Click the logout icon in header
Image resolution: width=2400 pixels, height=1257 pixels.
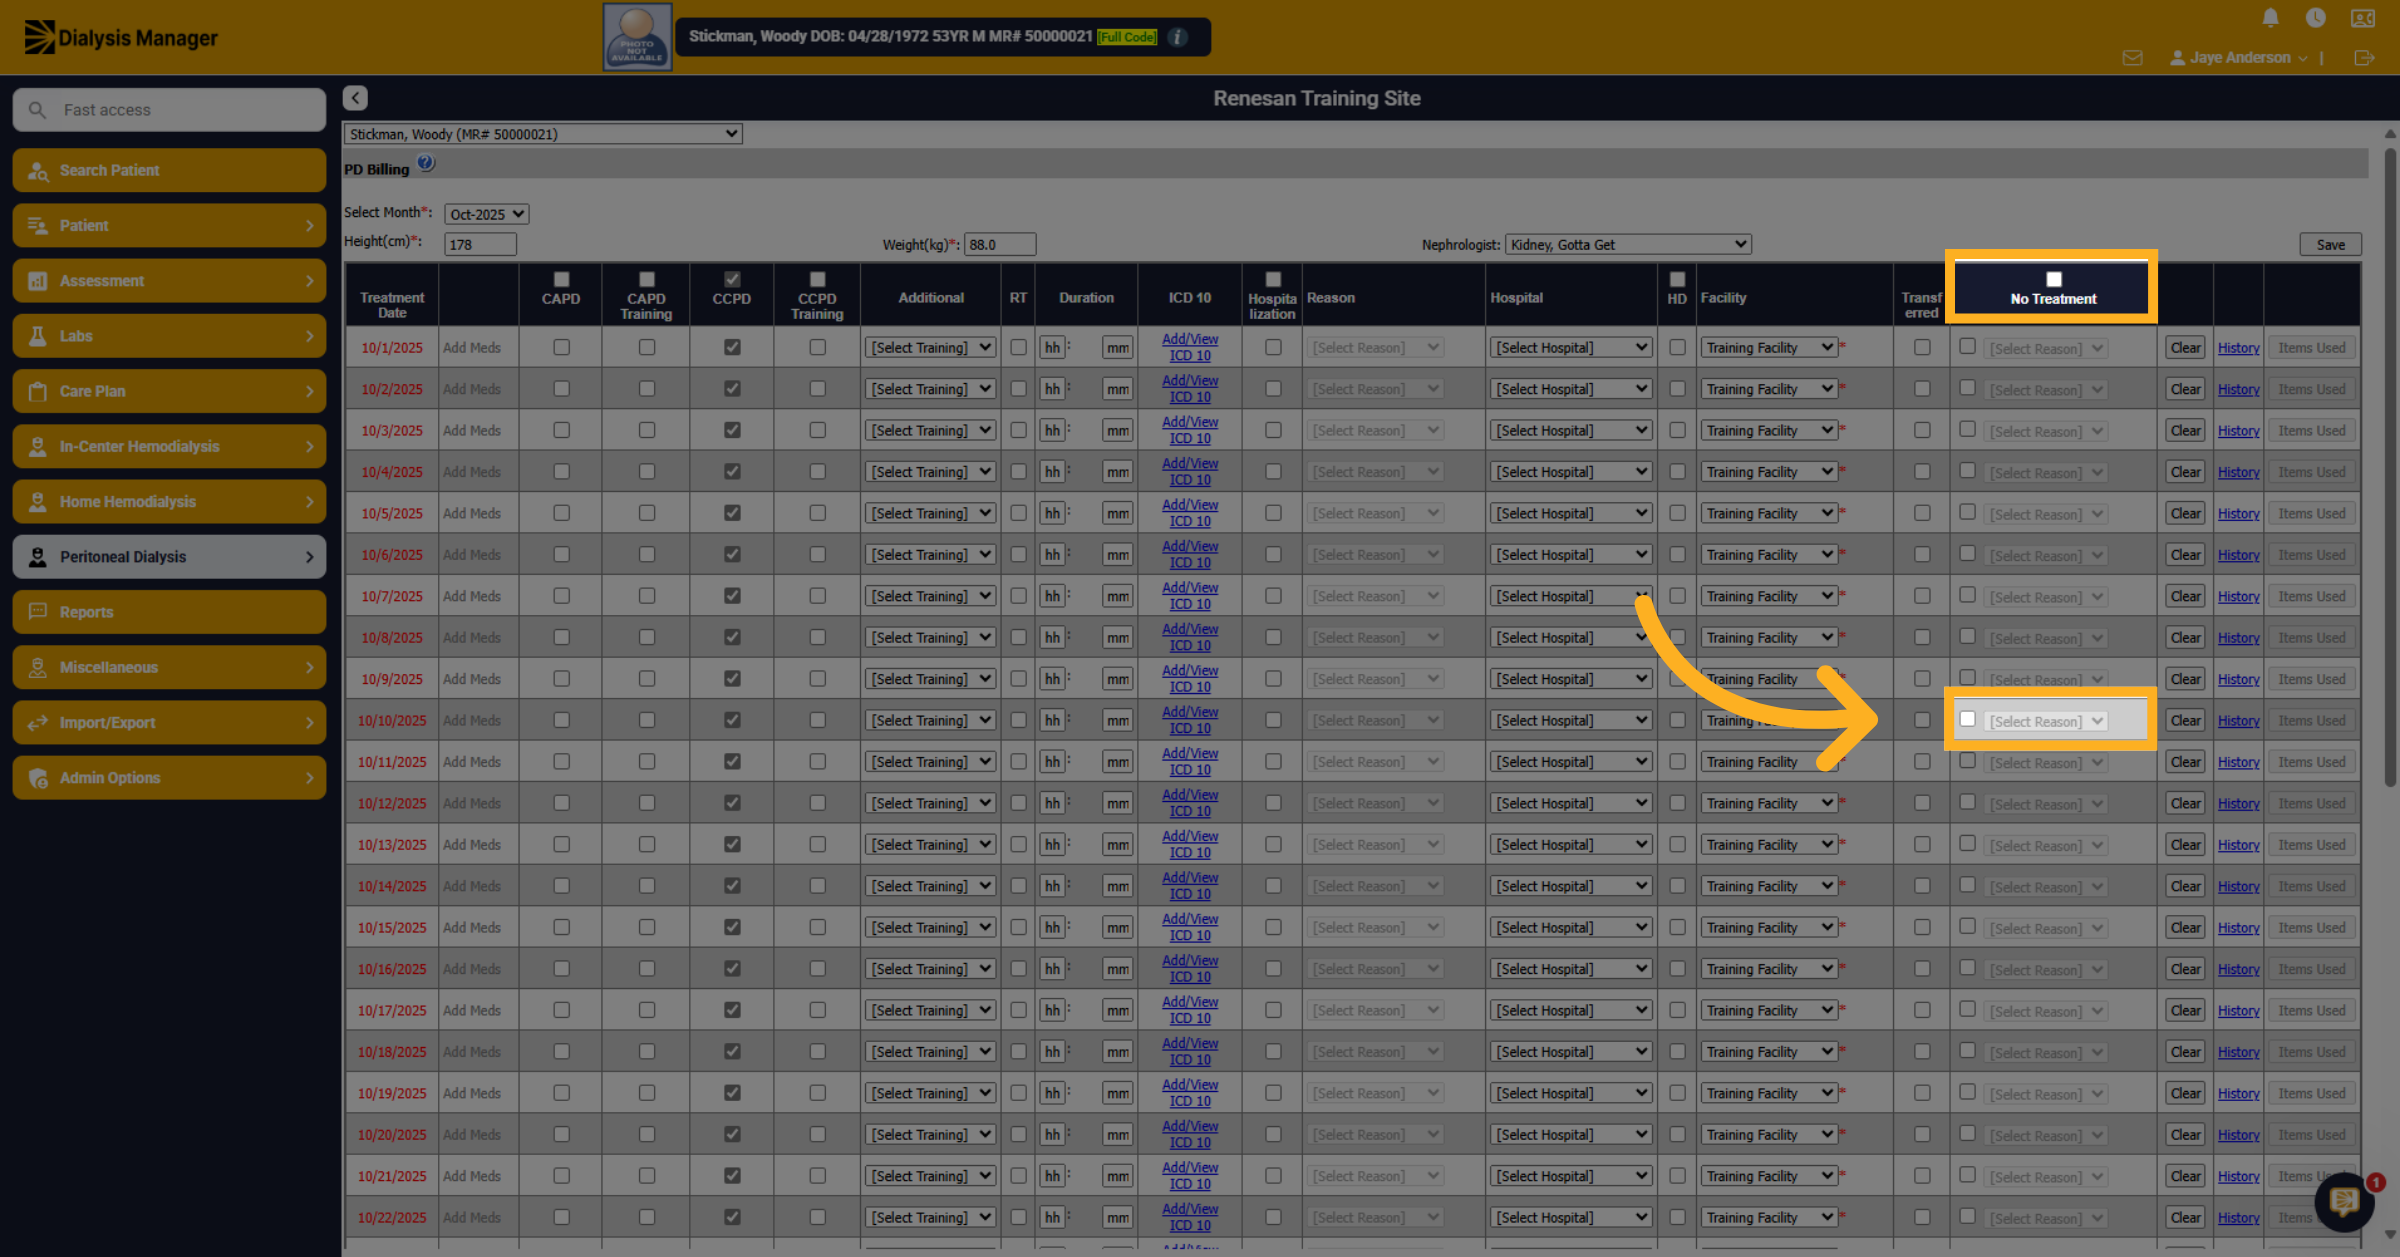pos(2364,58)
